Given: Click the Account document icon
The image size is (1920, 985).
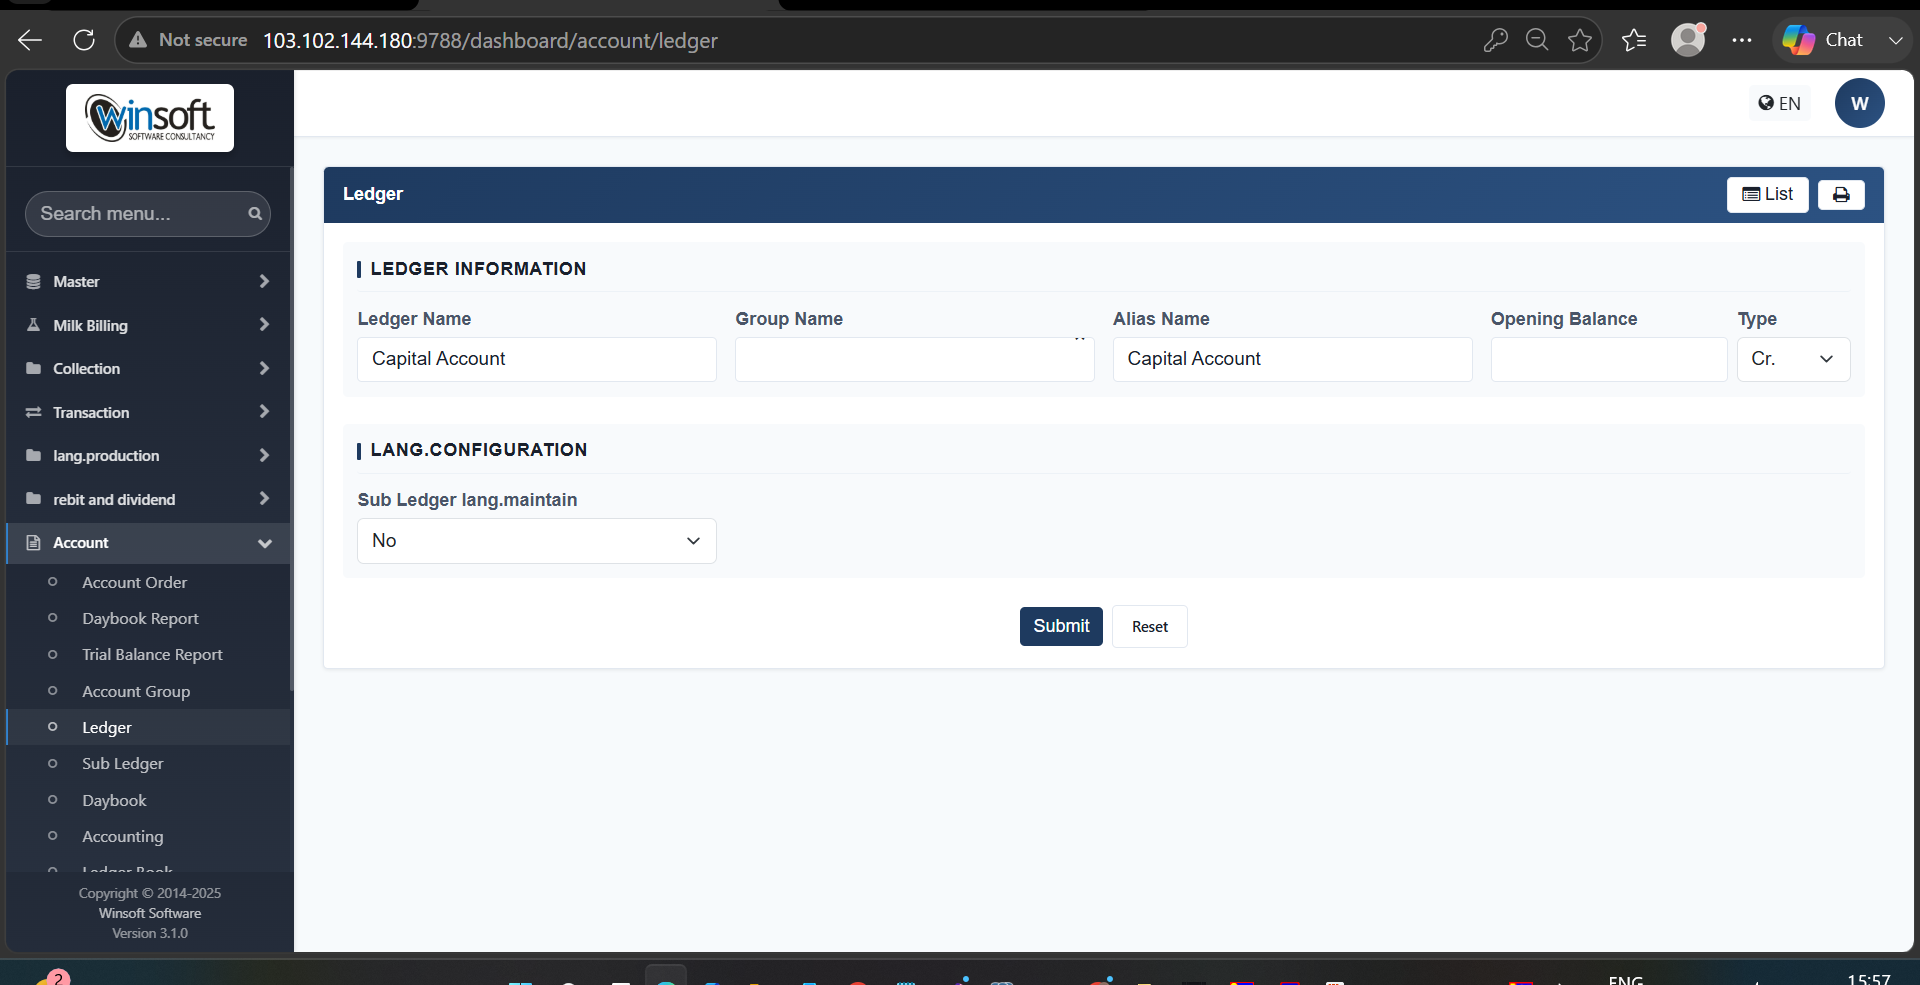Looking at the screenshot, I should [x=33, y=543].
